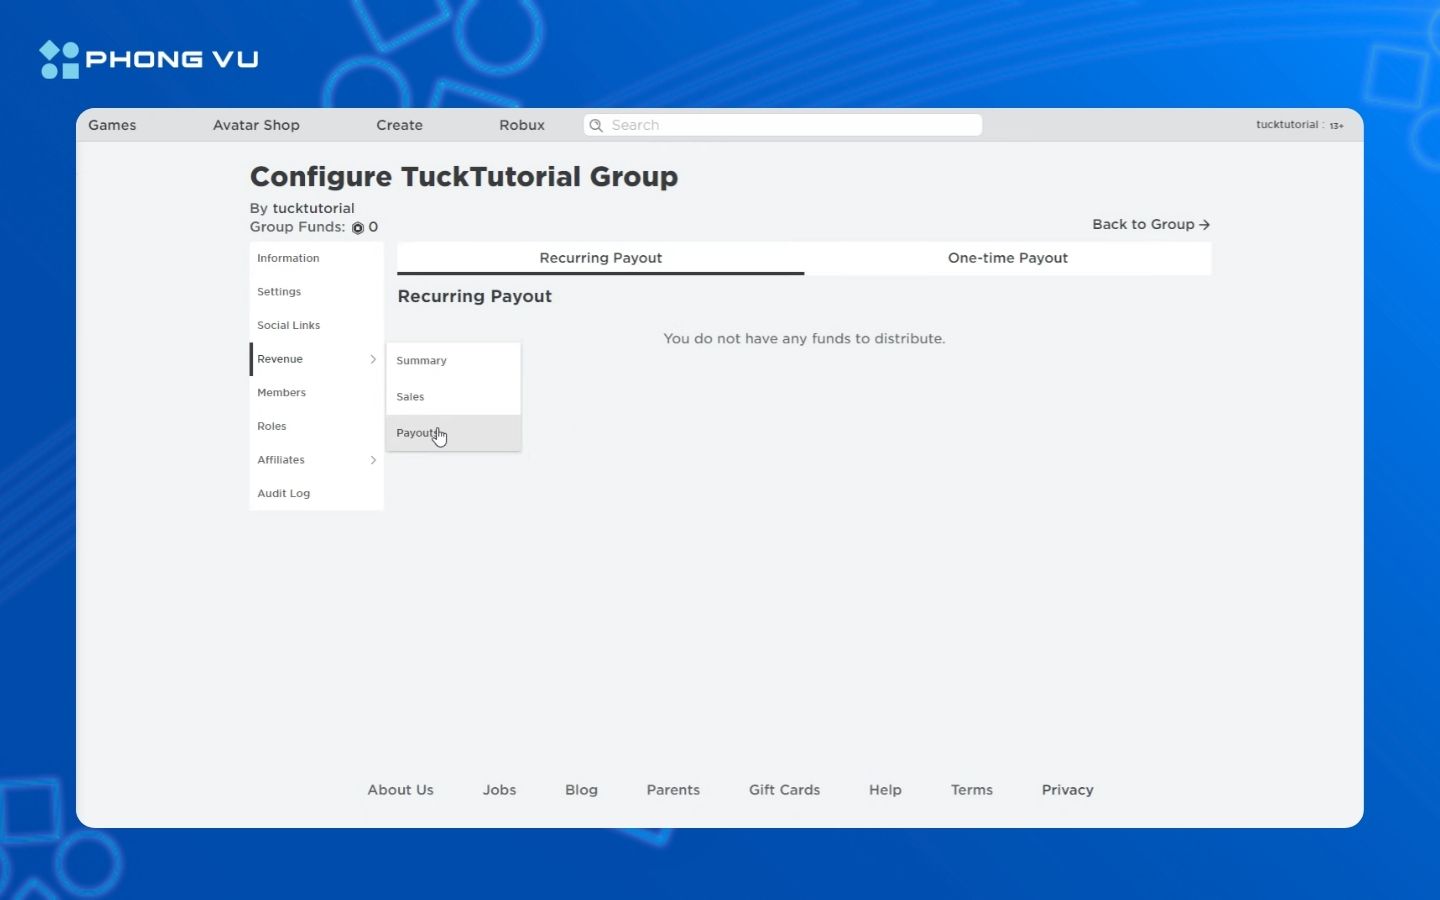Go to Back to Group link

coord(1150,224)
